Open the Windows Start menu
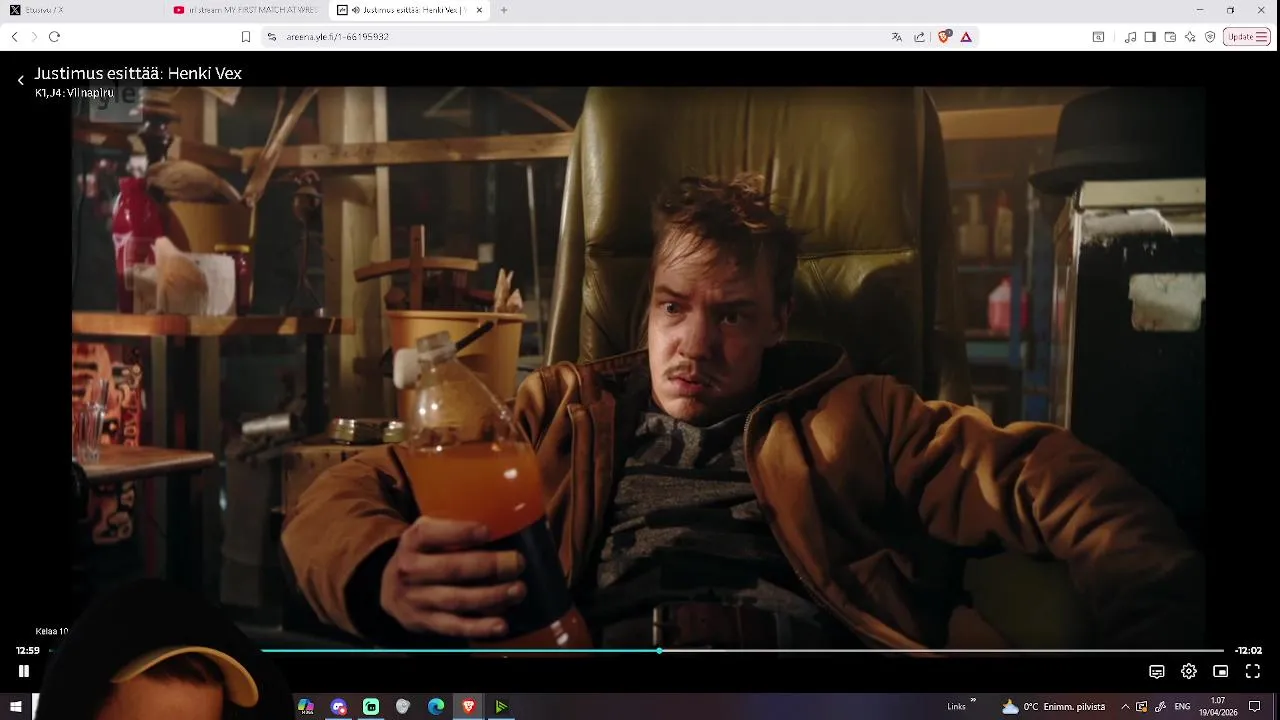The image size is (1280, 720). (15, 707)
